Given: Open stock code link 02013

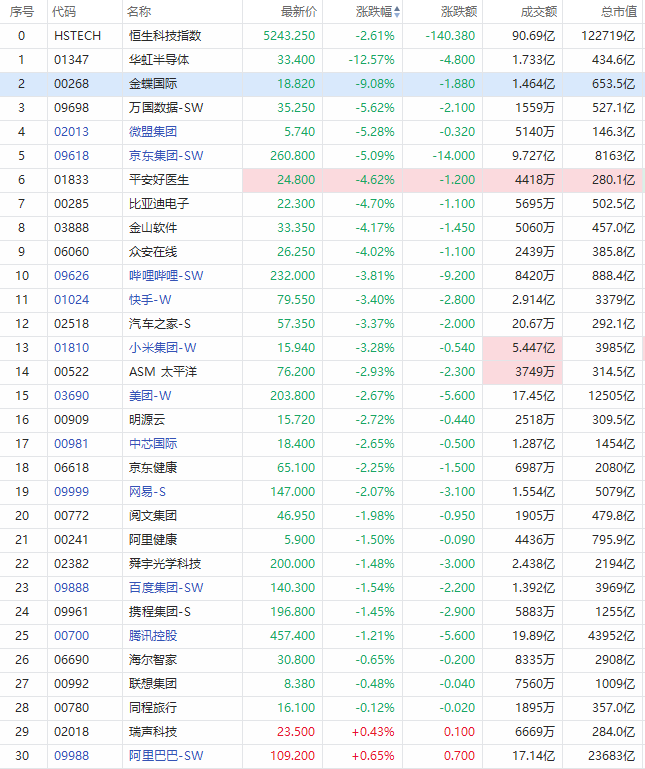Looking at the screenshot, I should pyautogui.click(x=71, y=132).
